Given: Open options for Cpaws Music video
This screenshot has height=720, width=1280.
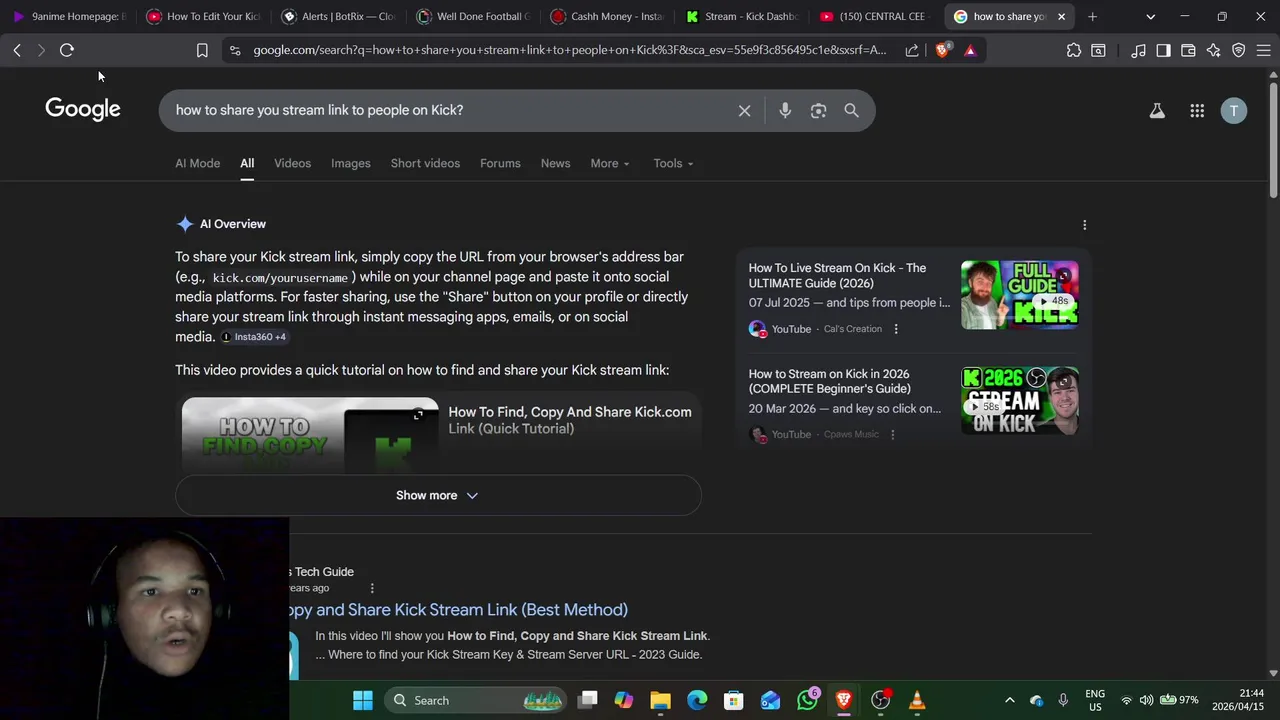Looking at the screenshot, I should [893, 434].
